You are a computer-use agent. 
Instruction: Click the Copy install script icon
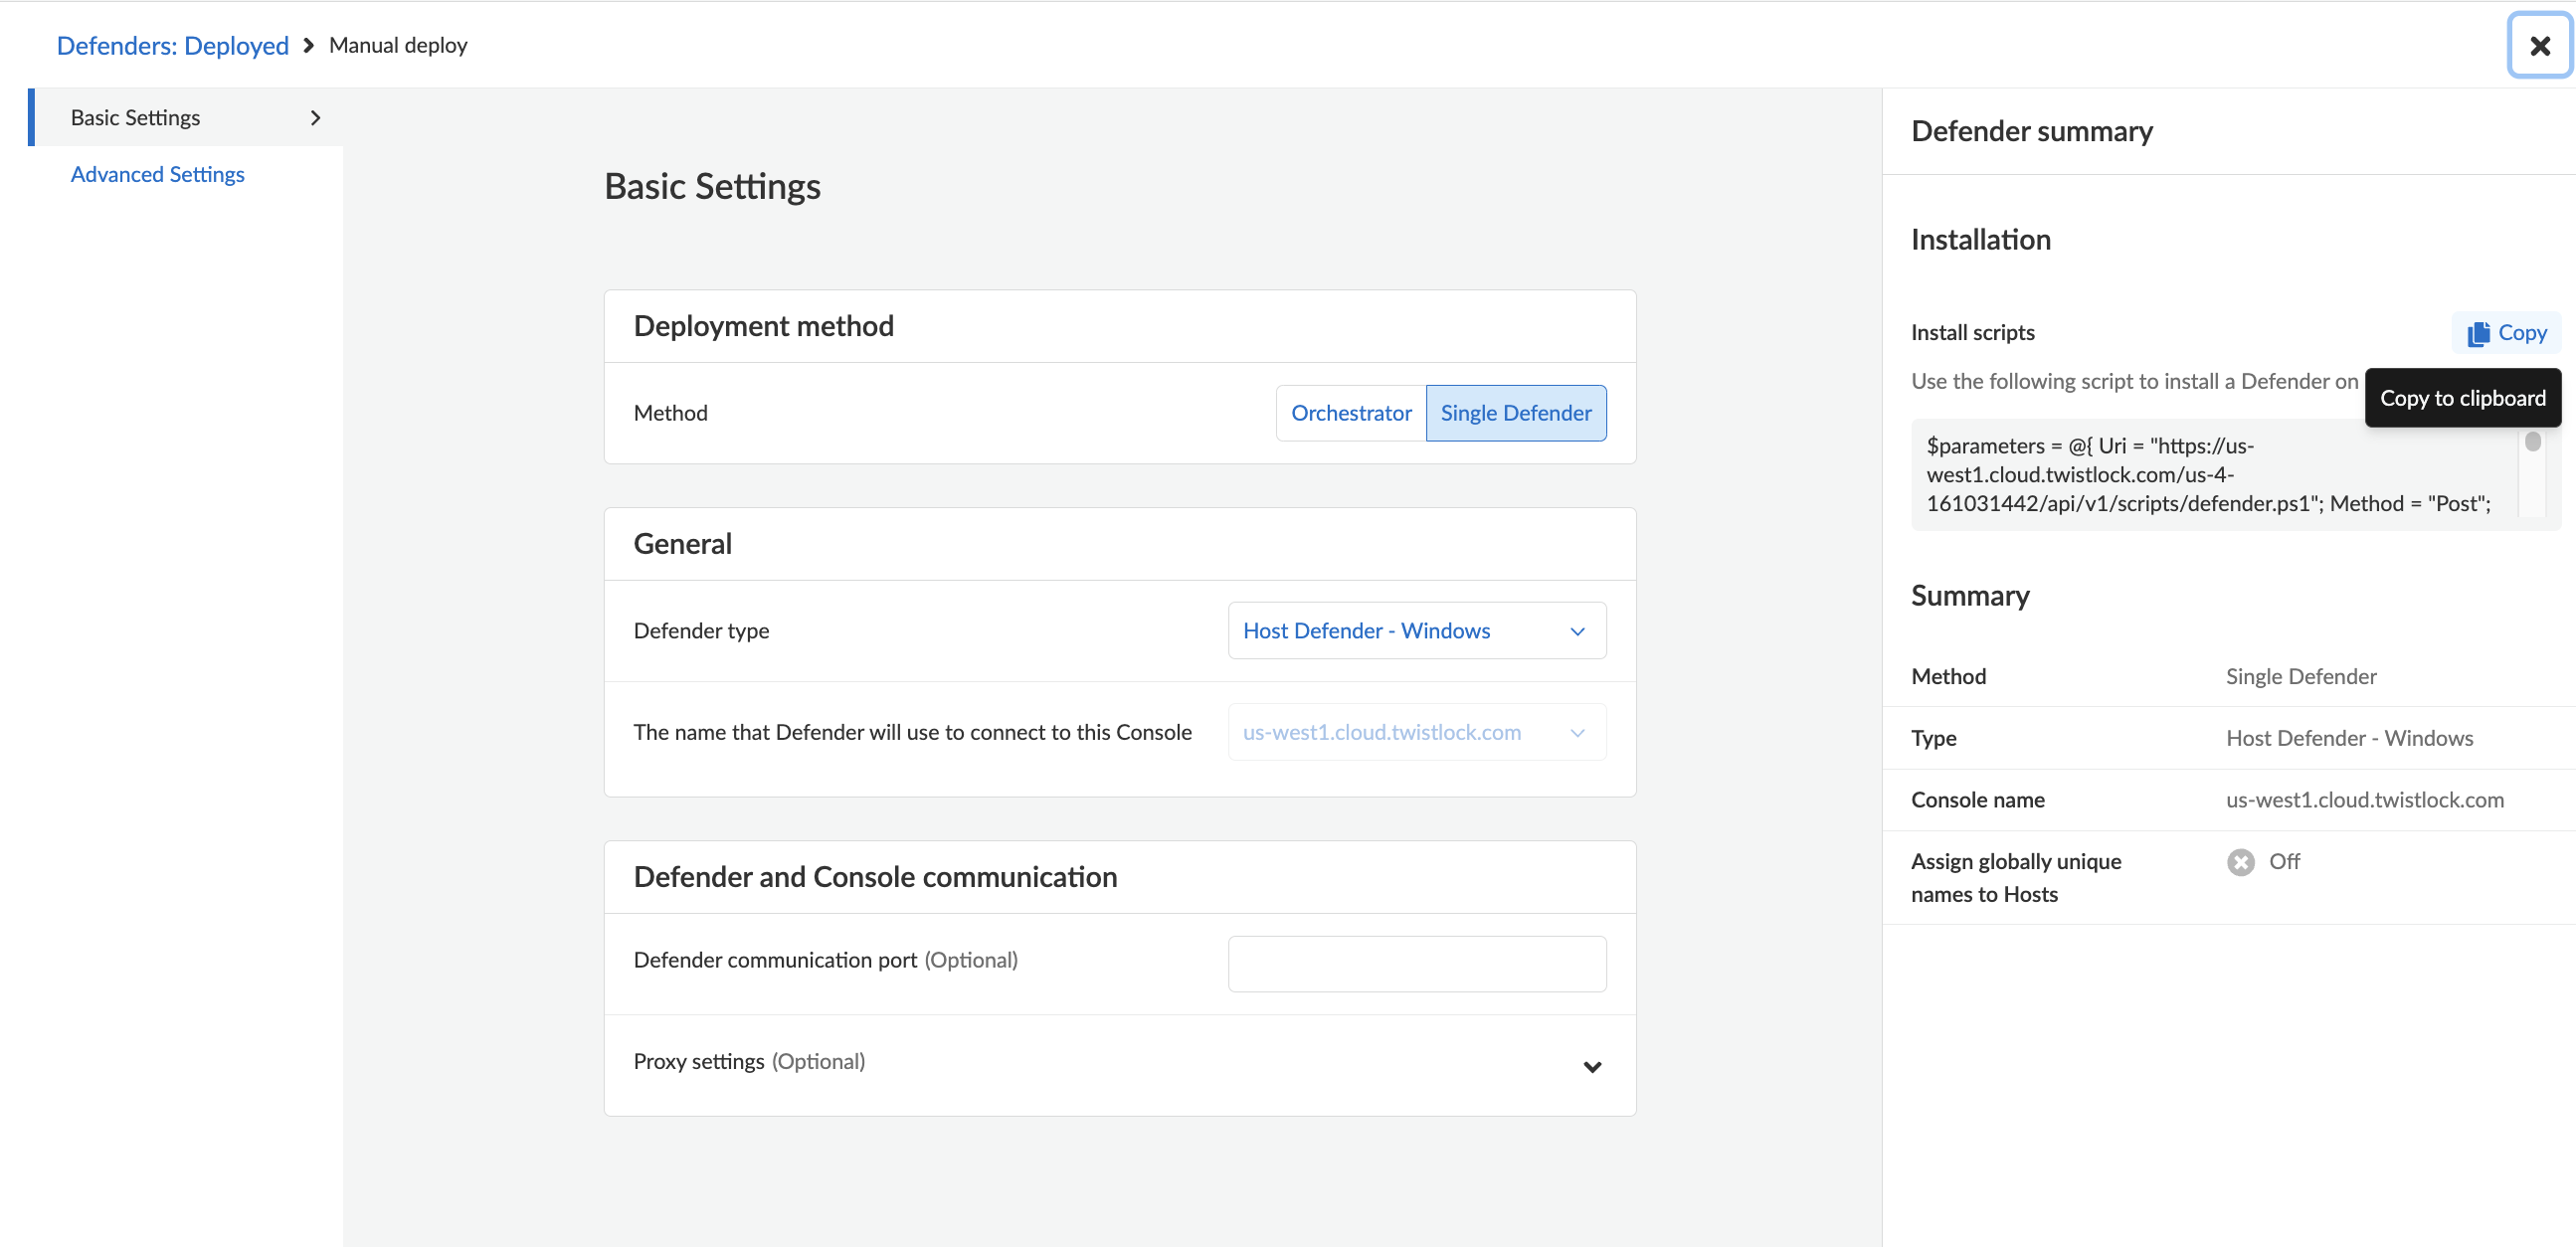(x=2478, y=334)
